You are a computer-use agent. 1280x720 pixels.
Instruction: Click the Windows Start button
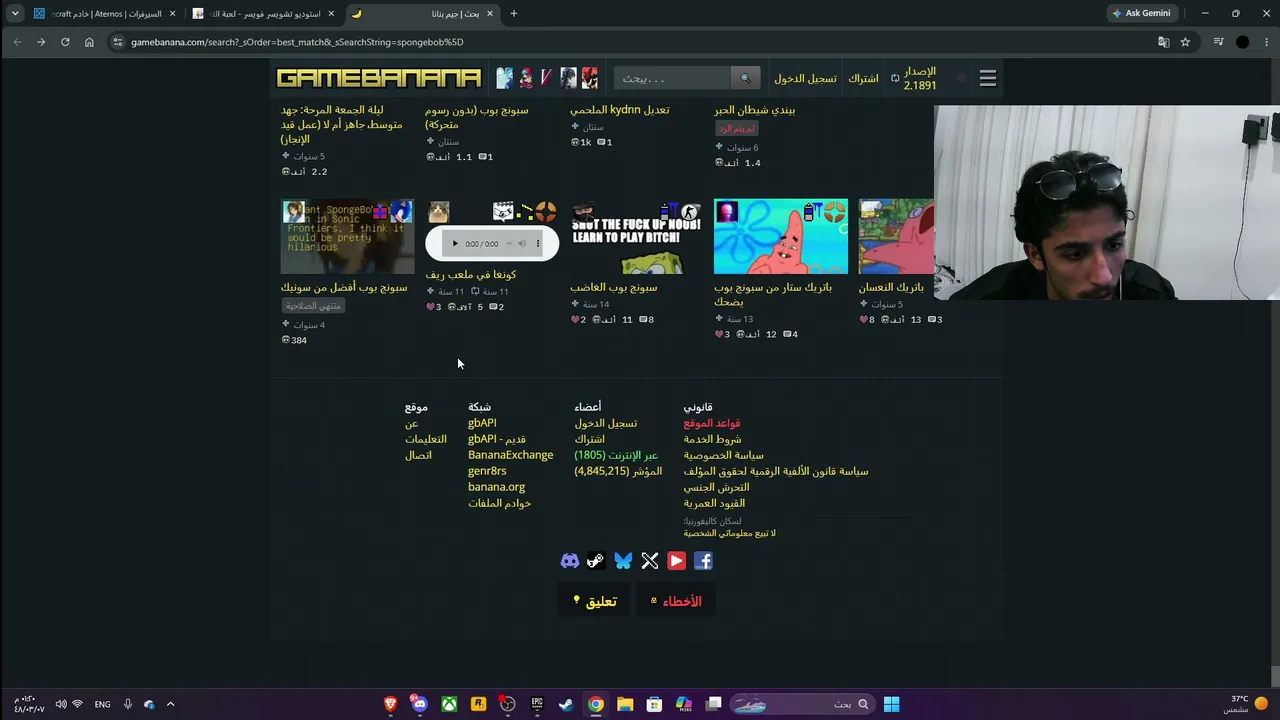point(891,704)
